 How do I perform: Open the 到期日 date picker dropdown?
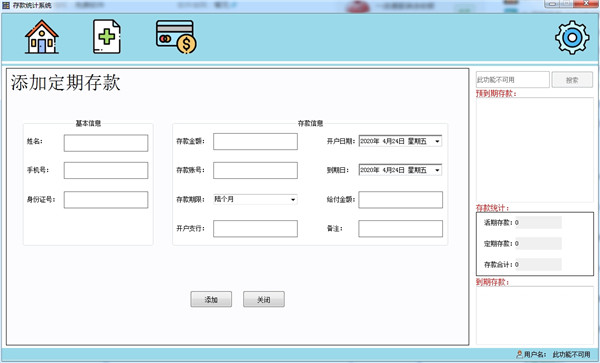point(437,170)
